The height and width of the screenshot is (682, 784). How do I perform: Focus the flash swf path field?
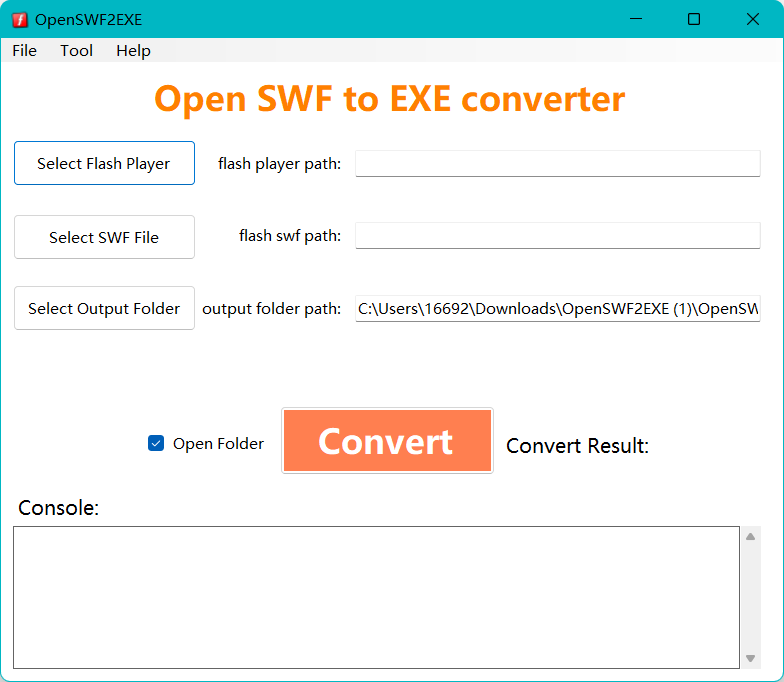558,236
